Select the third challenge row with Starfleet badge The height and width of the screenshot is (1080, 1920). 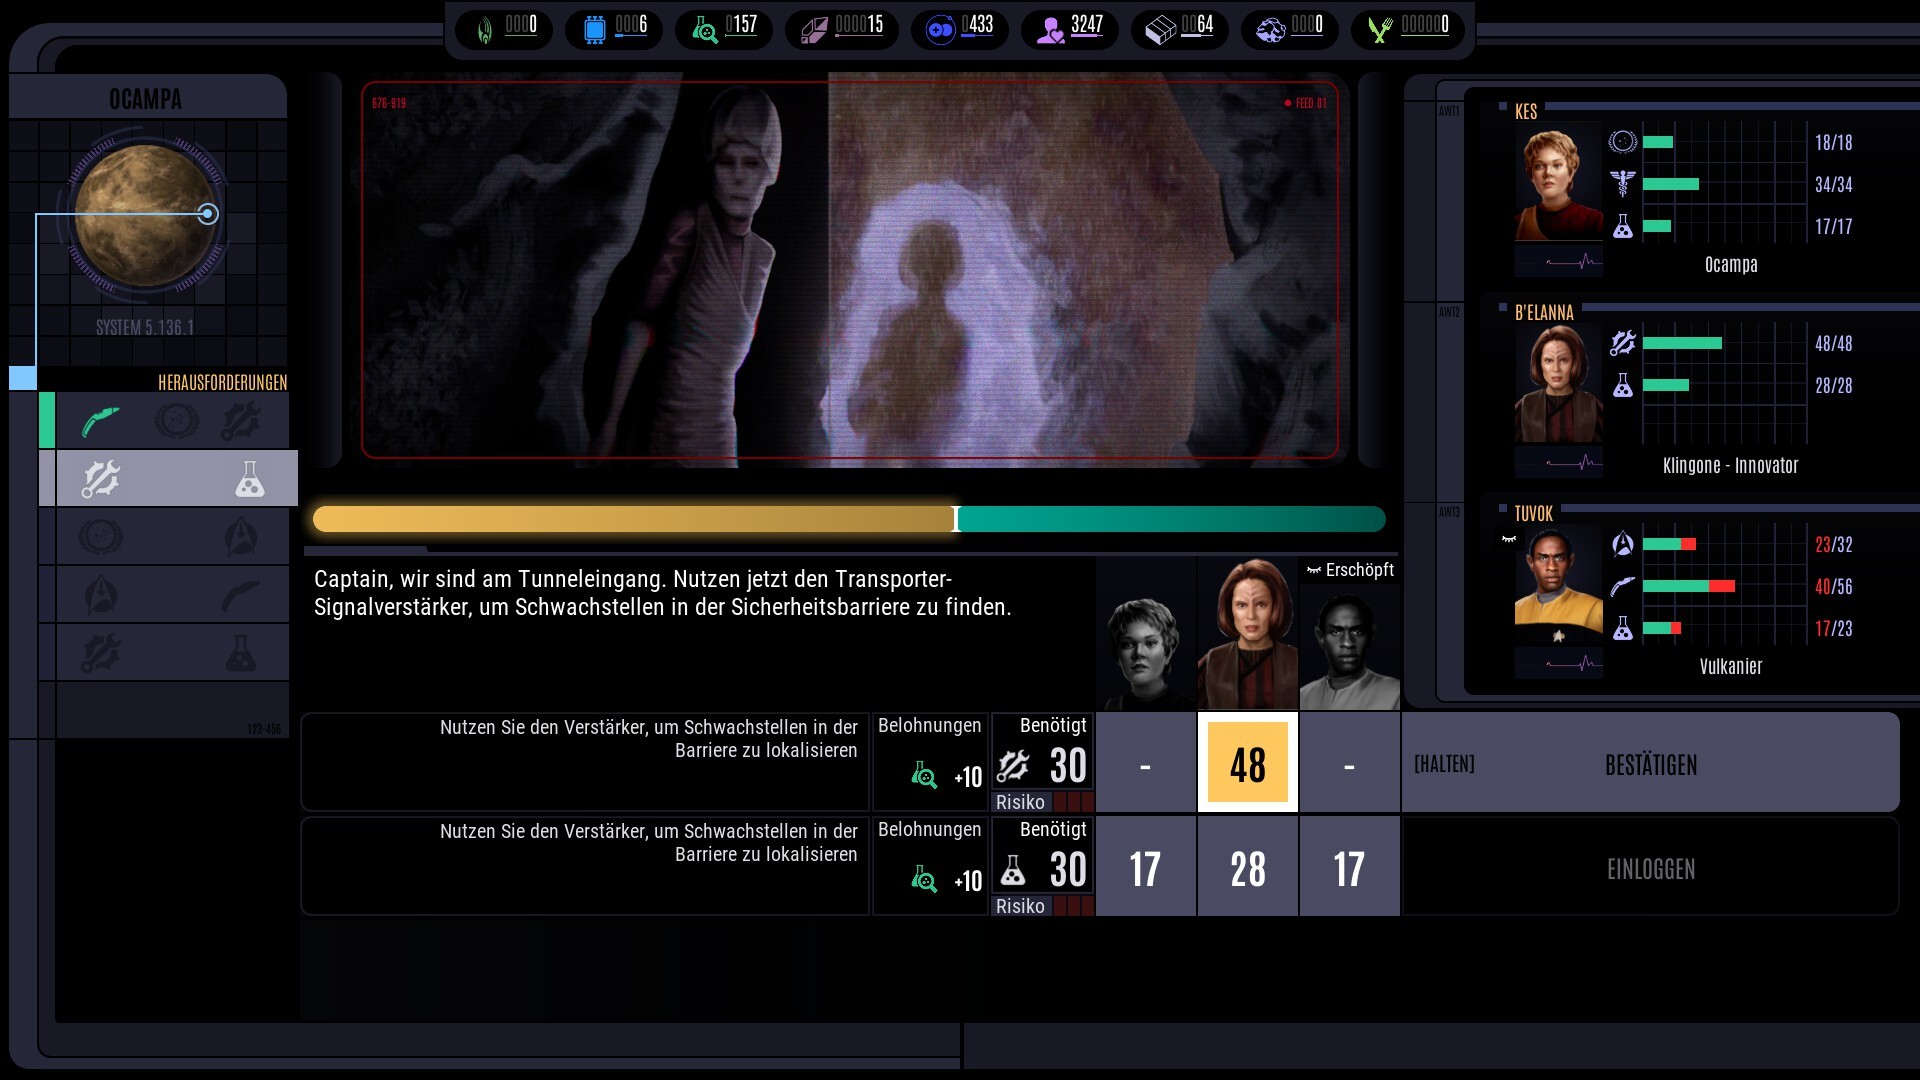(165, 537)
